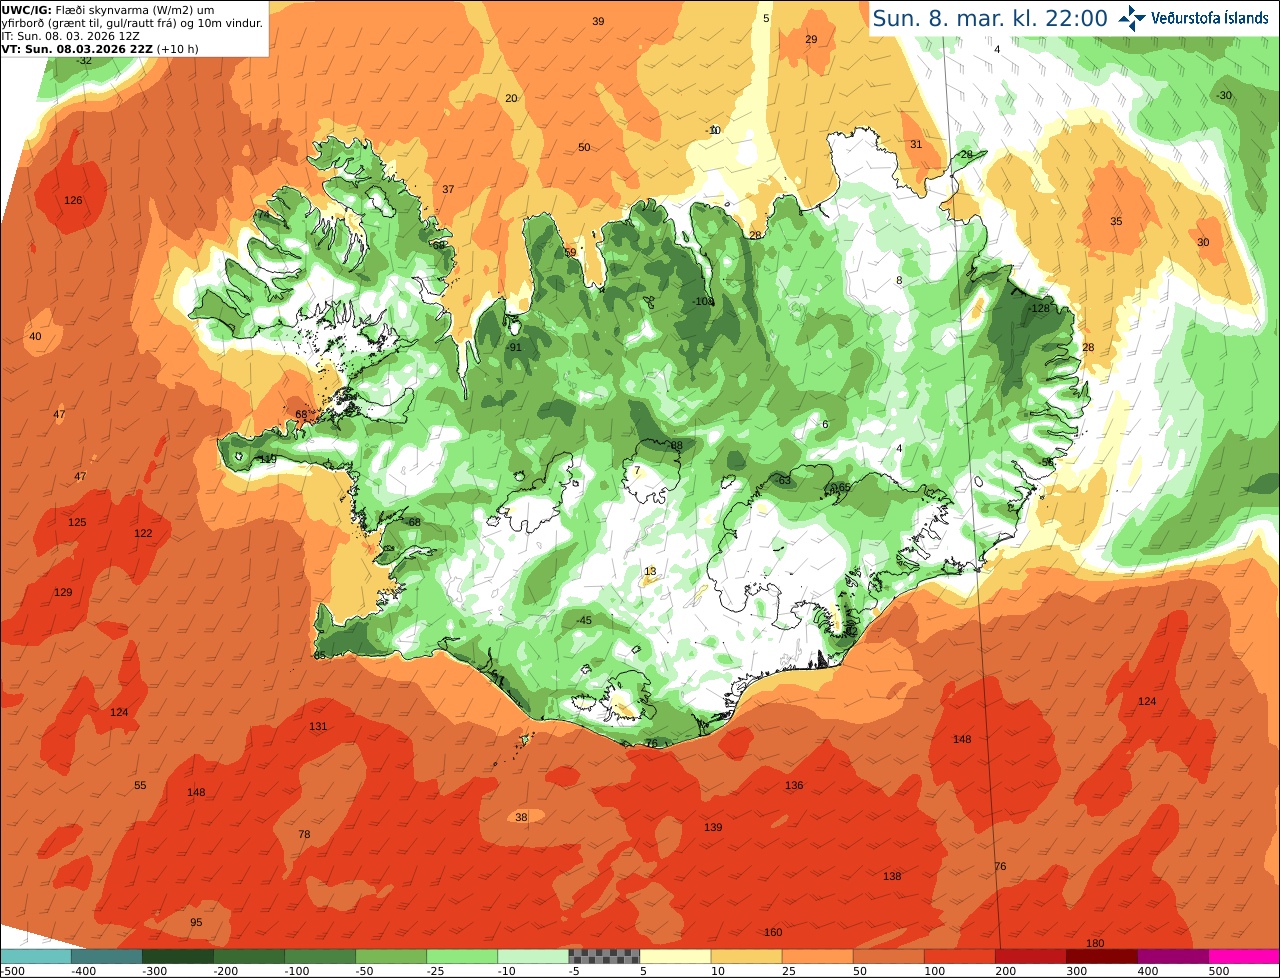
Task: Click the map value '40' on the western edge
Action: click(x=35, y=336)
